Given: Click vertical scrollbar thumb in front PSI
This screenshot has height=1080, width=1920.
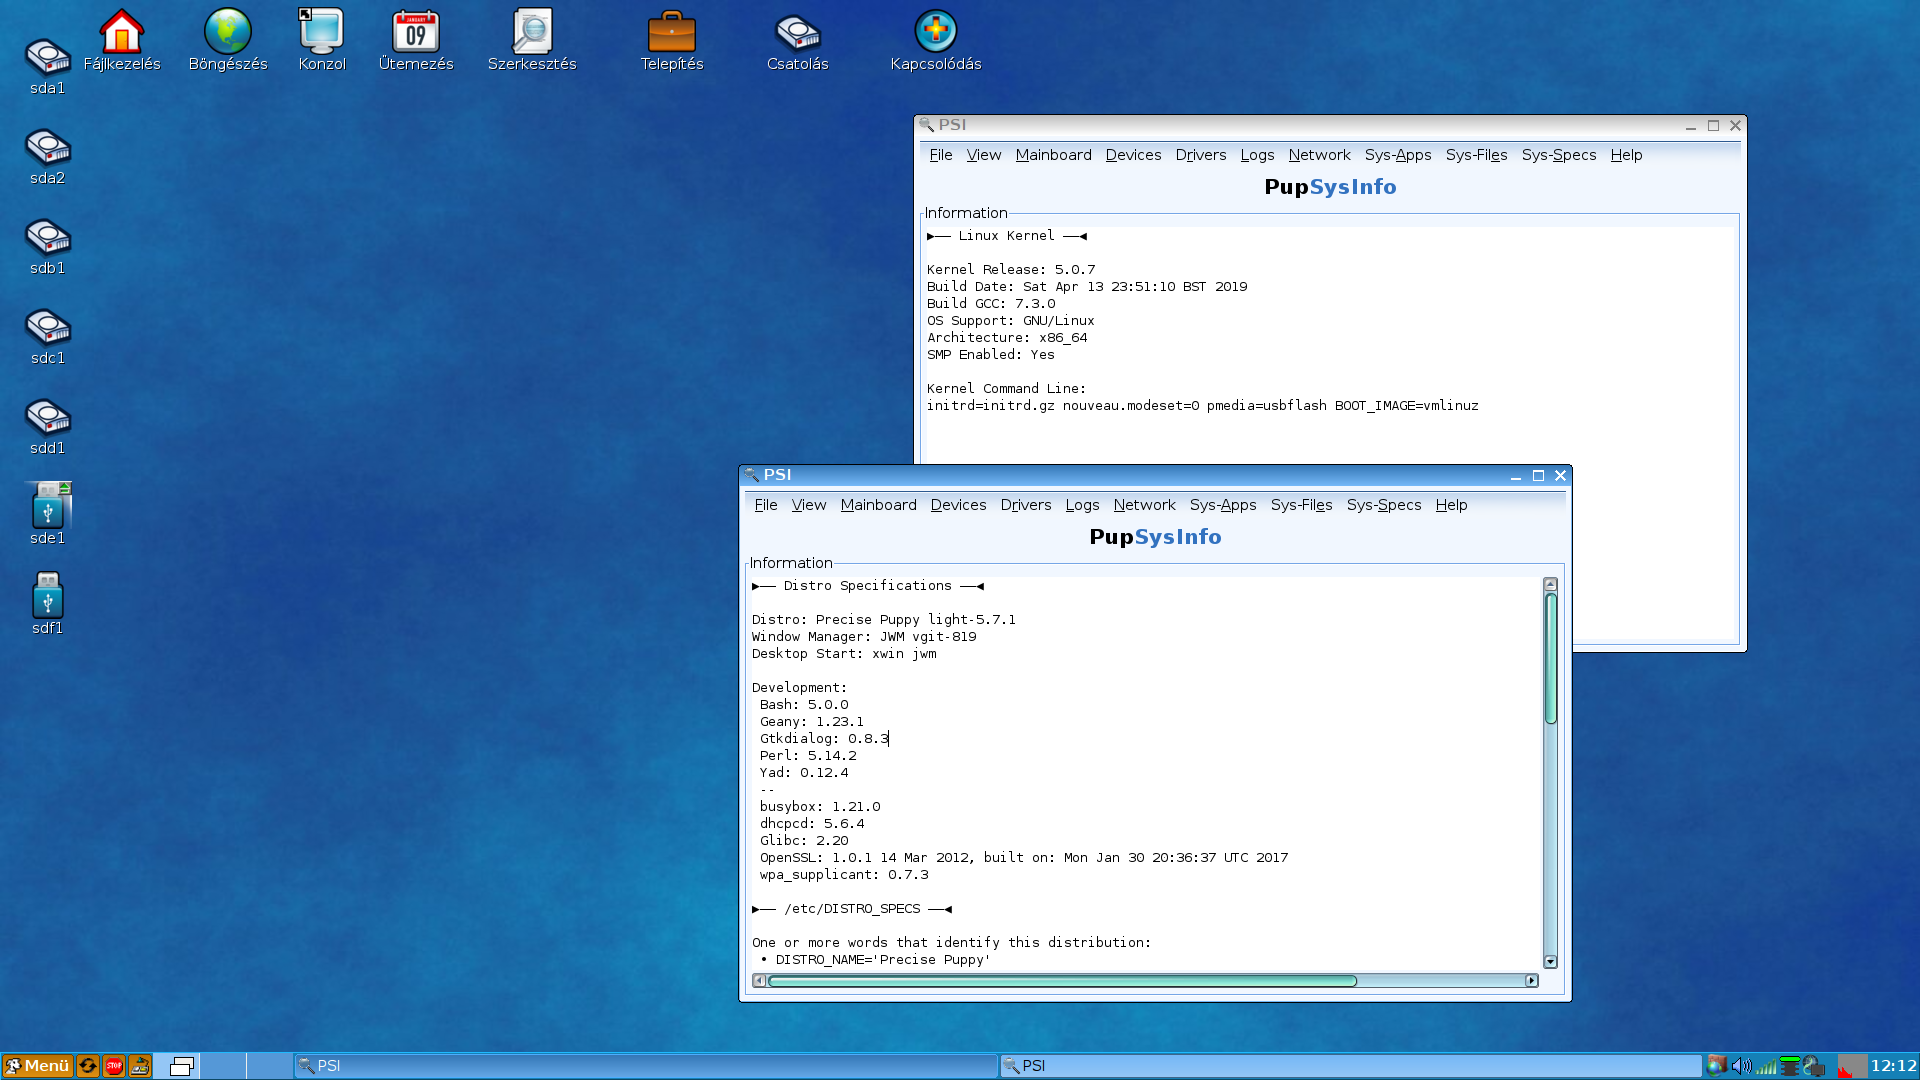Looking at the screenshot, I should pyautogui.click(x=1551, y=658).
